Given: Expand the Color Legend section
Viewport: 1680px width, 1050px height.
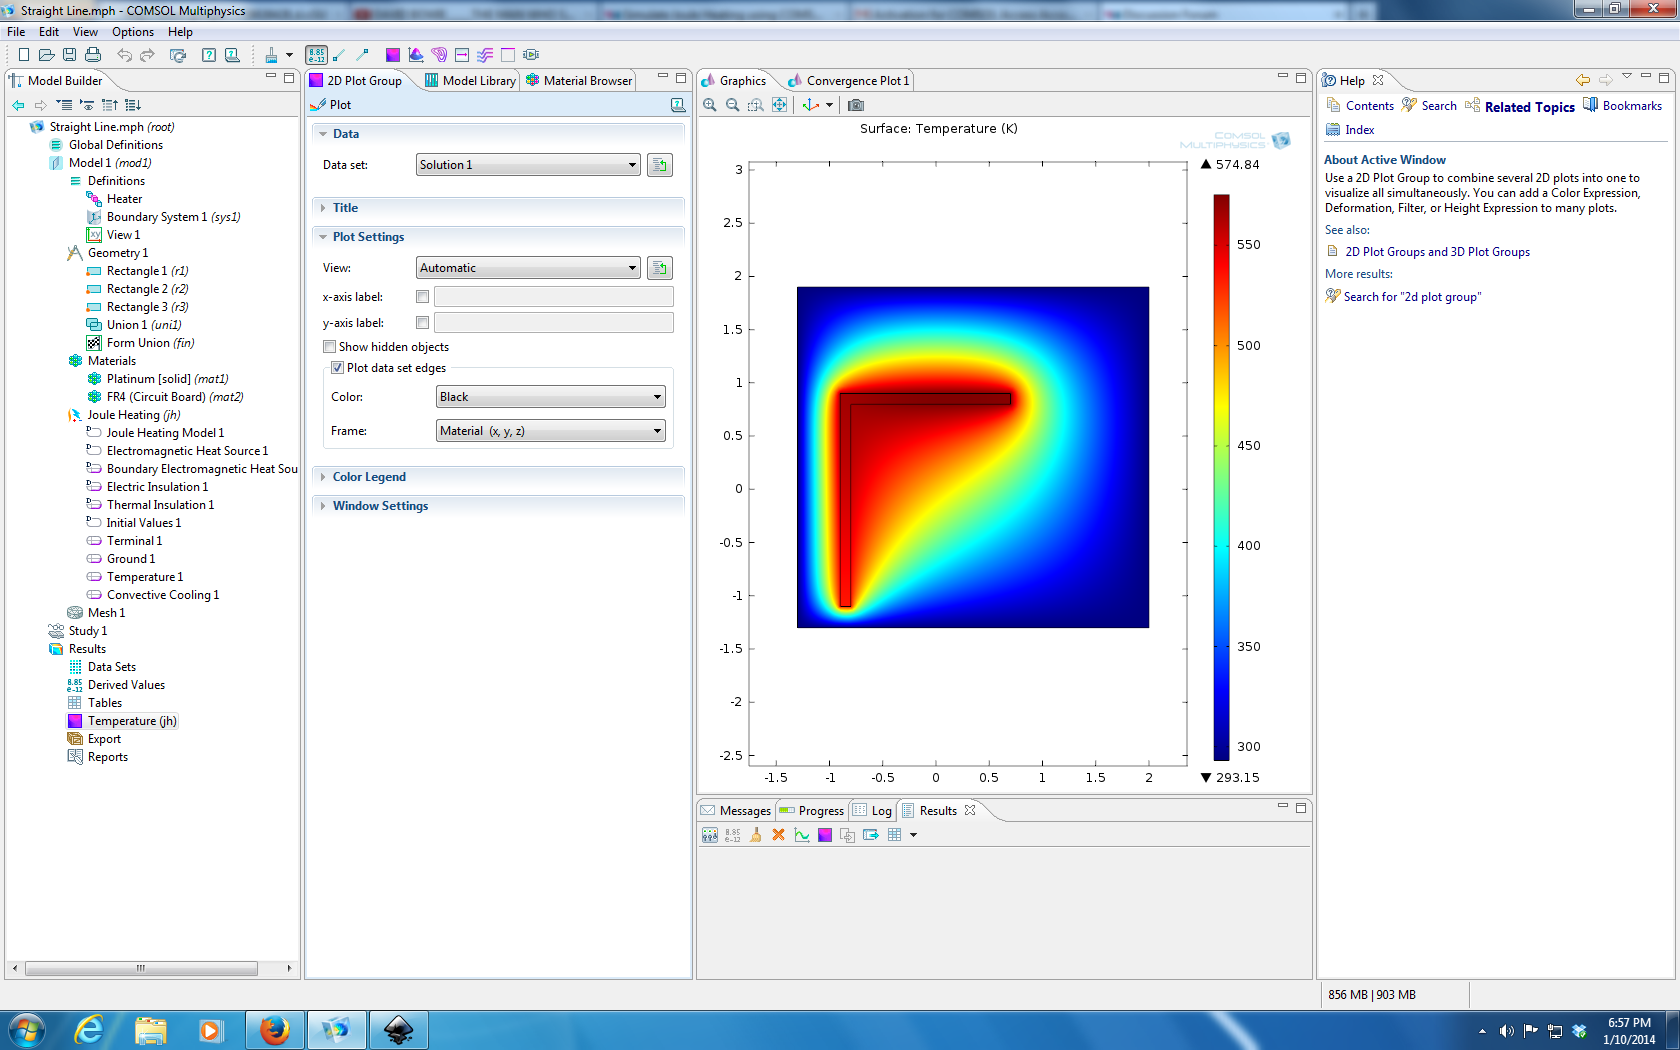Looking at the screenshot, I should (368, 477).
